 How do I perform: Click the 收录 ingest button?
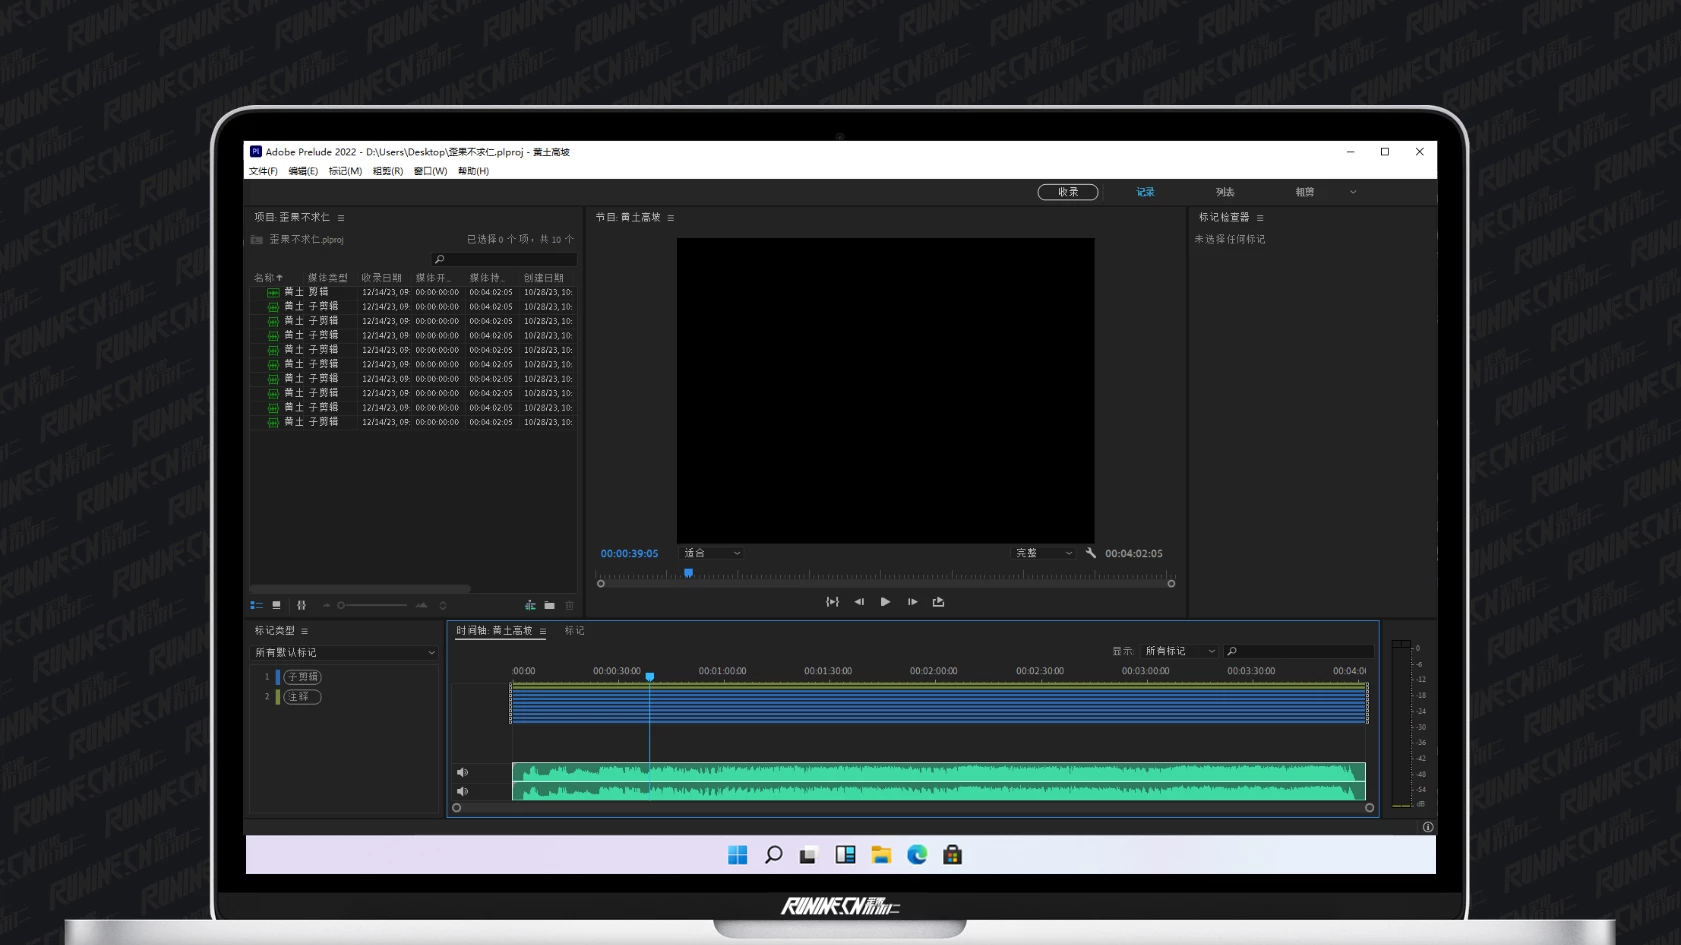coord(1067,192)
